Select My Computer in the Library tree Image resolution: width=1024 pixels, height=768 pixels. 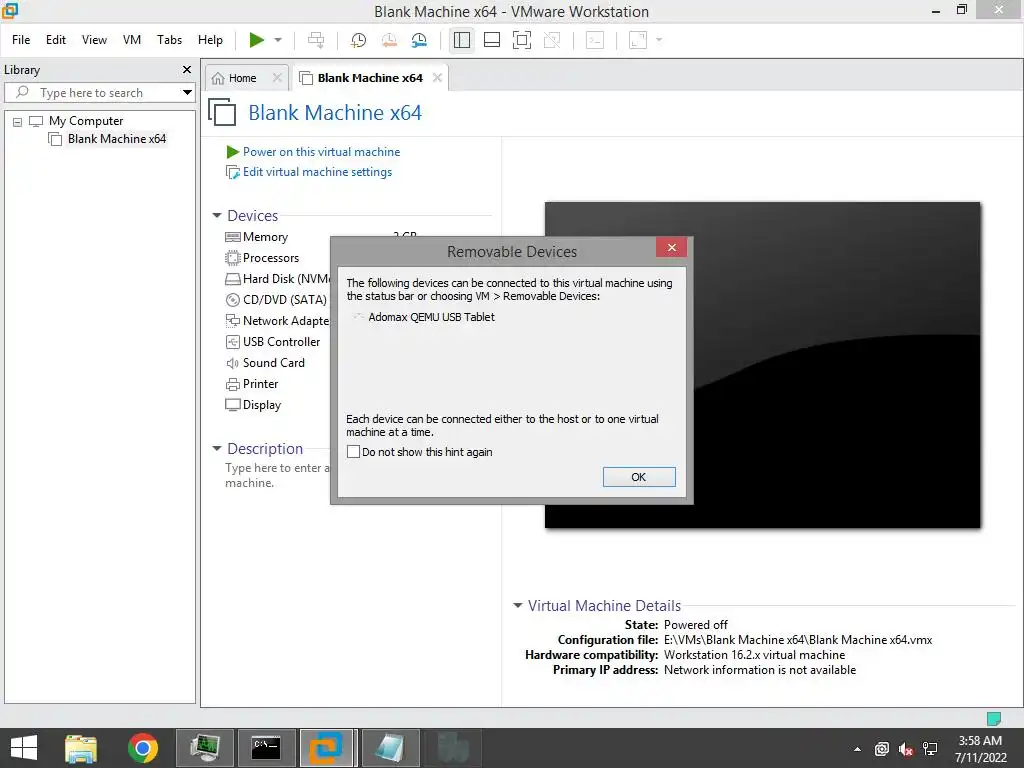pyautogui.click(x=86, y=121)
